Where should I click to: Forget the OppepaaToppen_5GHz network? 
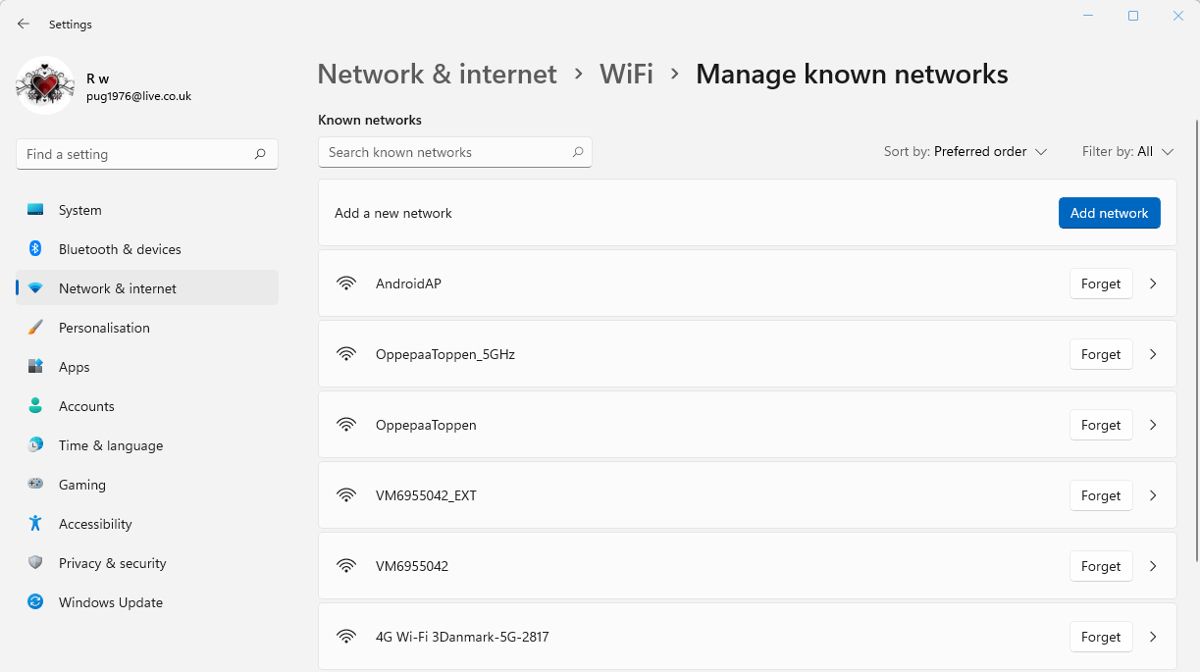[1100, 354]
